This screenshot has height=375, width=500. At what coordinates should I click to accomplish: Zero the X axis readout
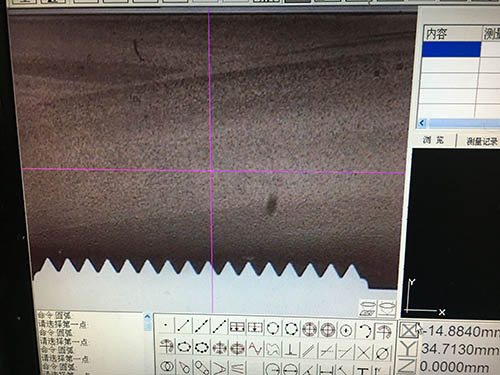pyautogui.click(x=408, y=331)
